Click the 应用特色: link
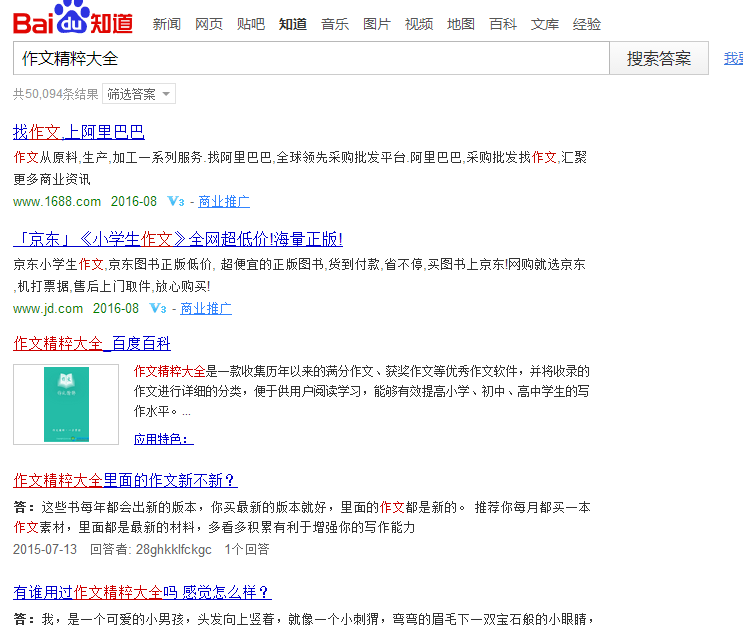Viewport: 743px width, 627px height. pyautogui.click(x=163, y=439)
